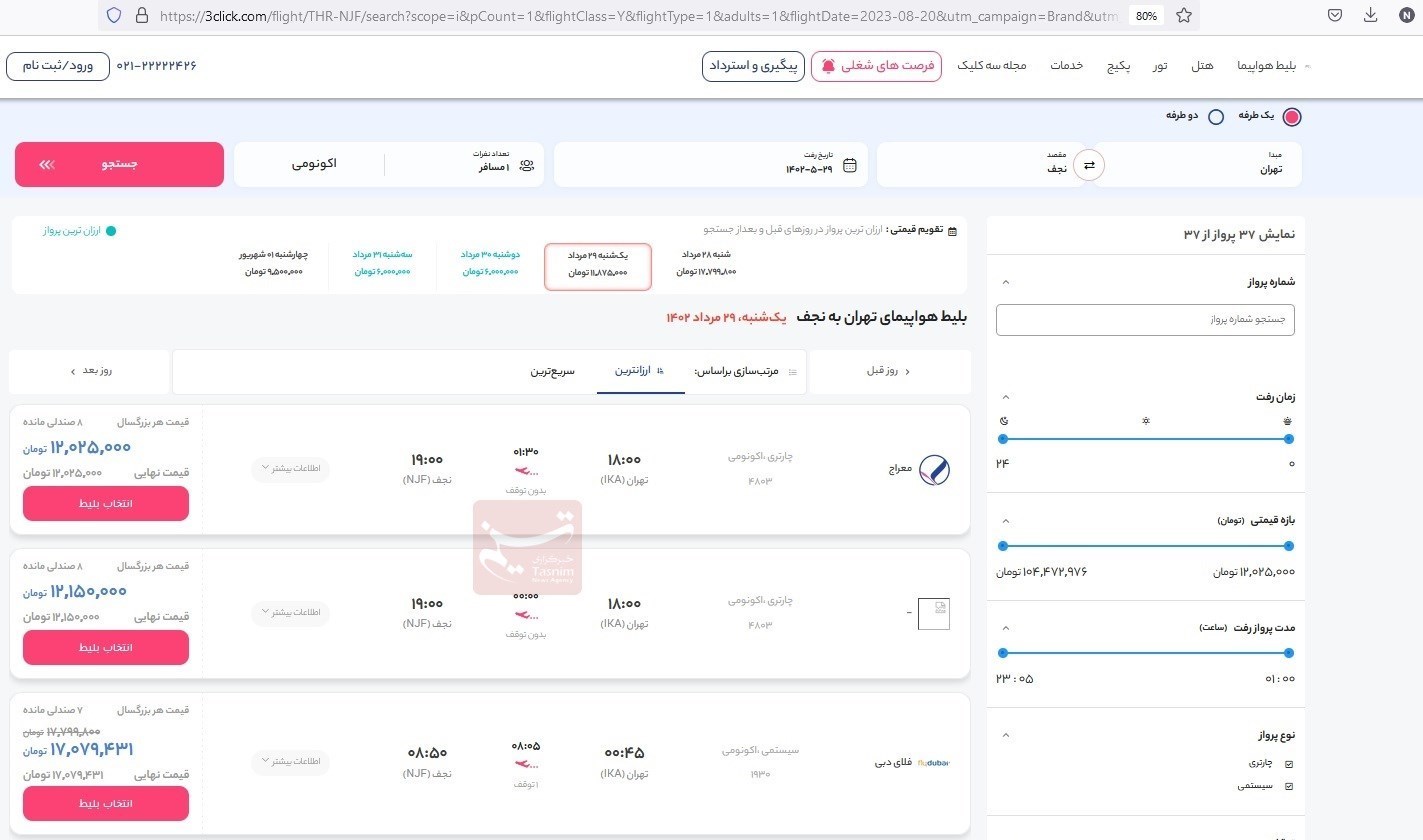Open the hotel (هتل) menu item
This screenshot has height=840, width=1423.
click(x=1202, y=66)
